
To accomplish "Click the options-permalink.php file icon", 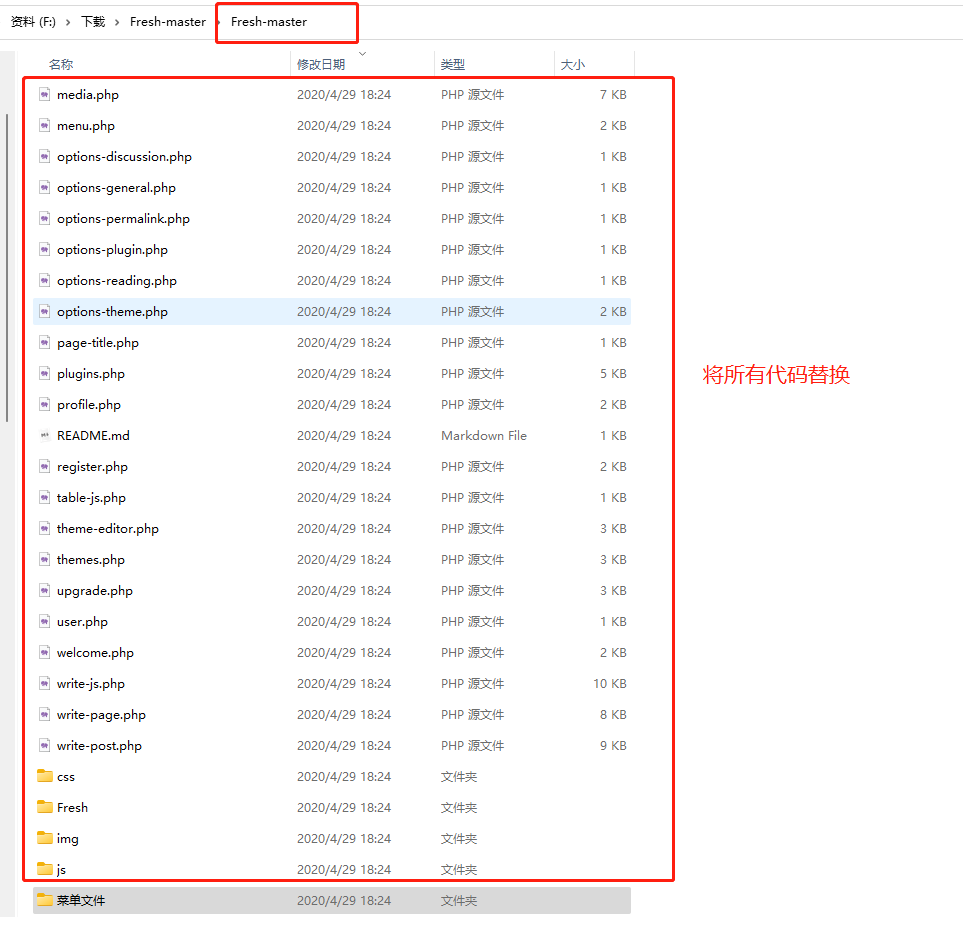I will point(44,219).
